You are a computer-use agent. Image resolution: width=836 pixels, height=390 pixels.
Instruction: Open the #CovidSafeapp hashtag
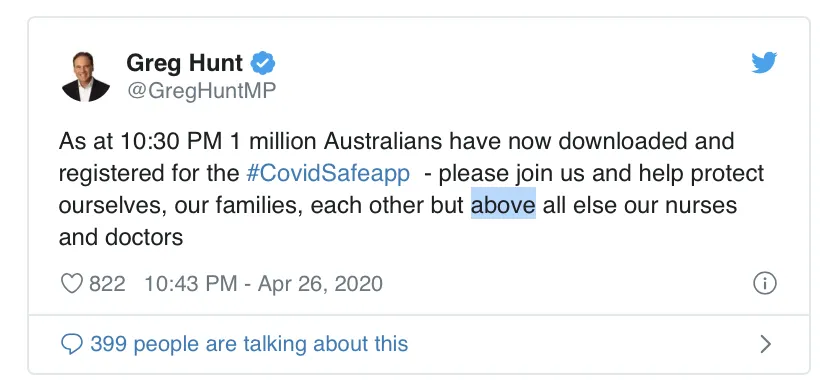coord(328,173)
